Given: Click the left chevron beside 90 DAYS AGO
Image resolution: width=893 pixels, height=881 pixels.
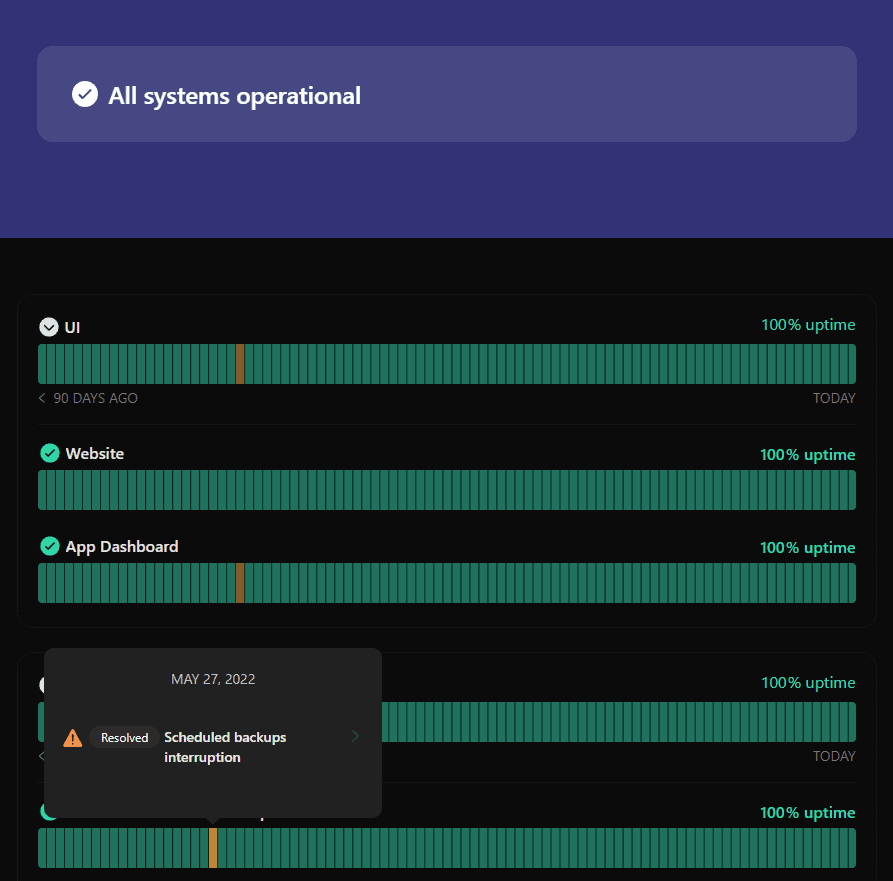Looking at the screenshot, I should coord(40,398).
